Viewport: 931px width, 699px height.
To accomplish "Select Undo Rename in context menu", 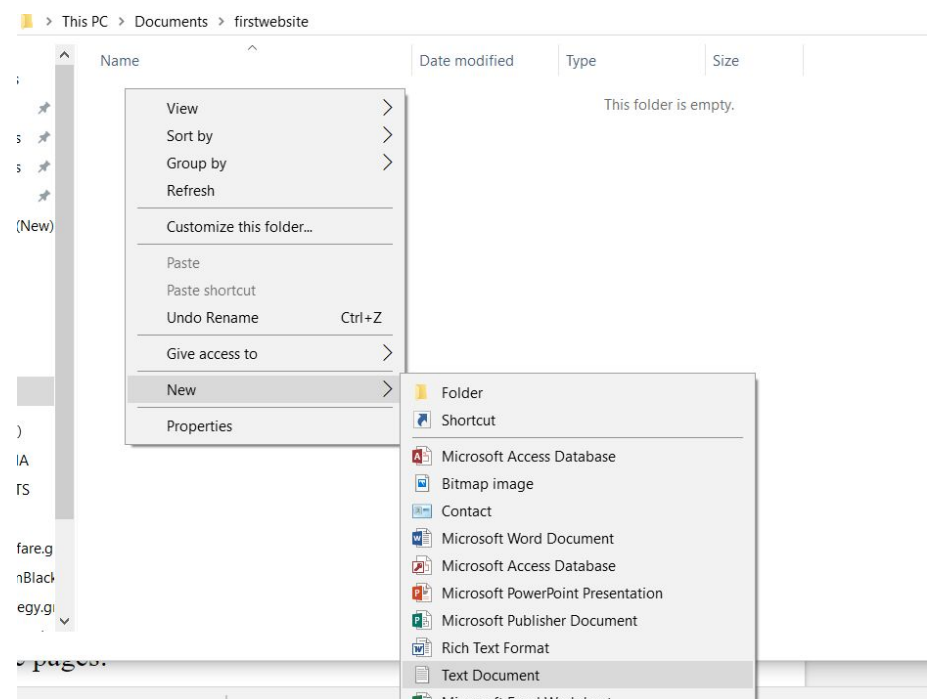I will click(x=212, y=318).
